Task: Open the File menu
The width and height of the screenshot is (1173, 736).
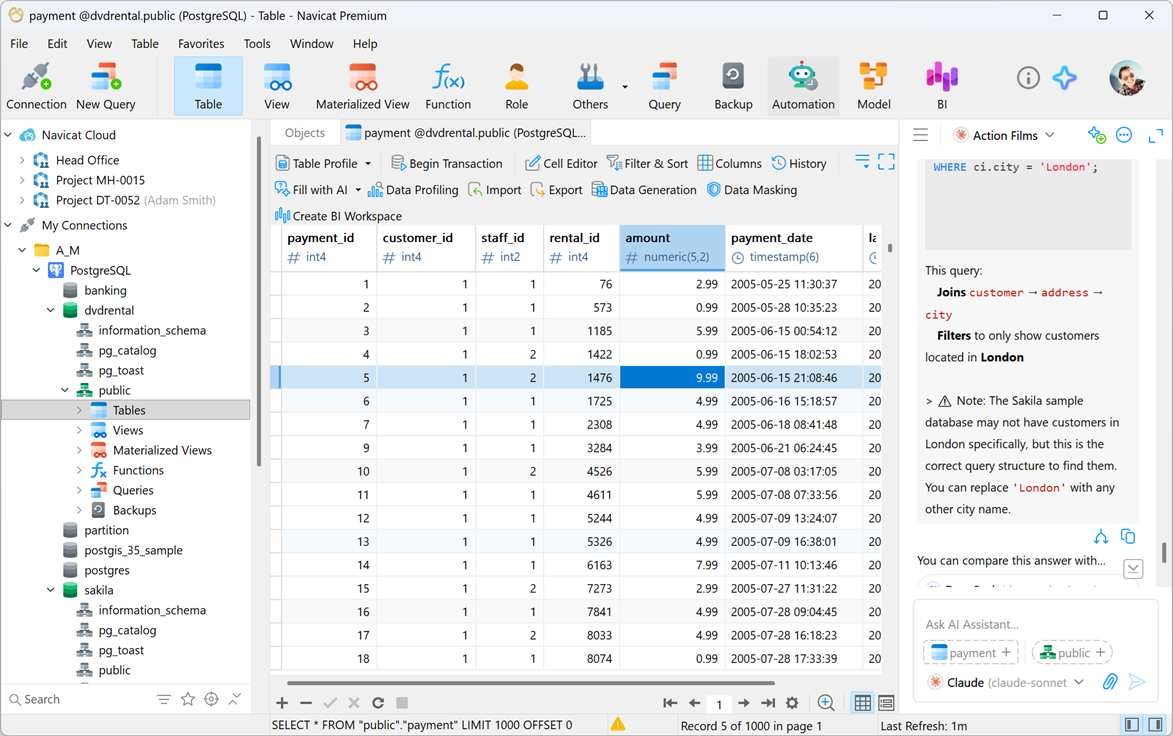Action: (x=19, y=43)
